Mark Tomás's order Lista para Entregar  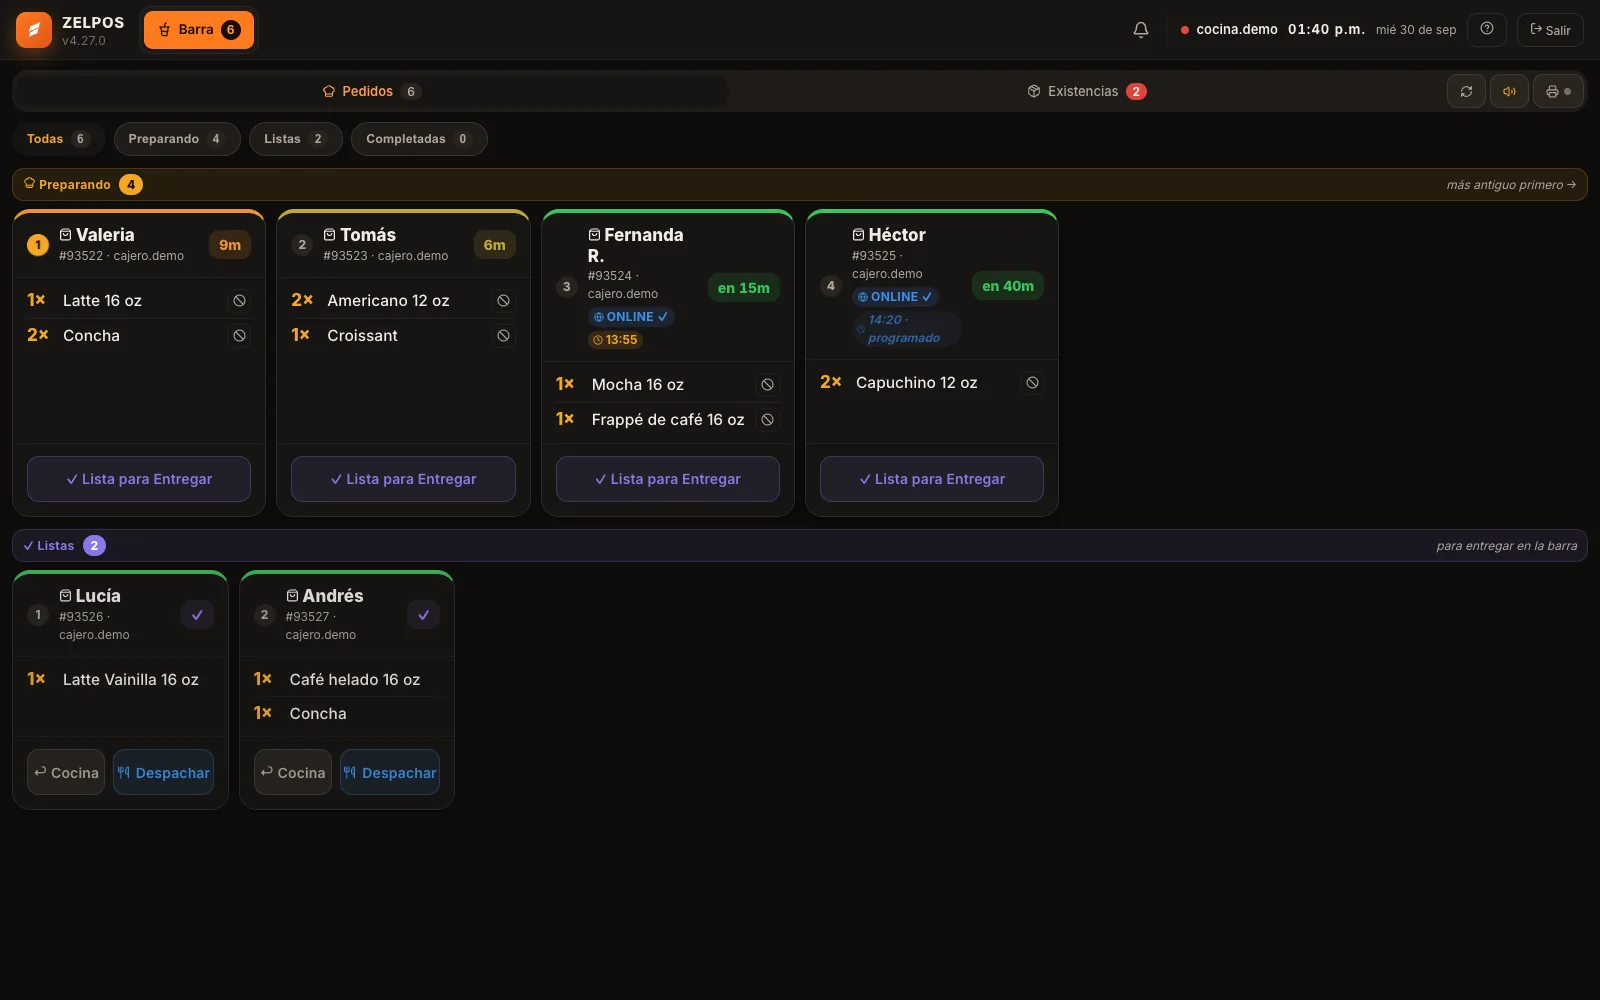pos(403,479)
